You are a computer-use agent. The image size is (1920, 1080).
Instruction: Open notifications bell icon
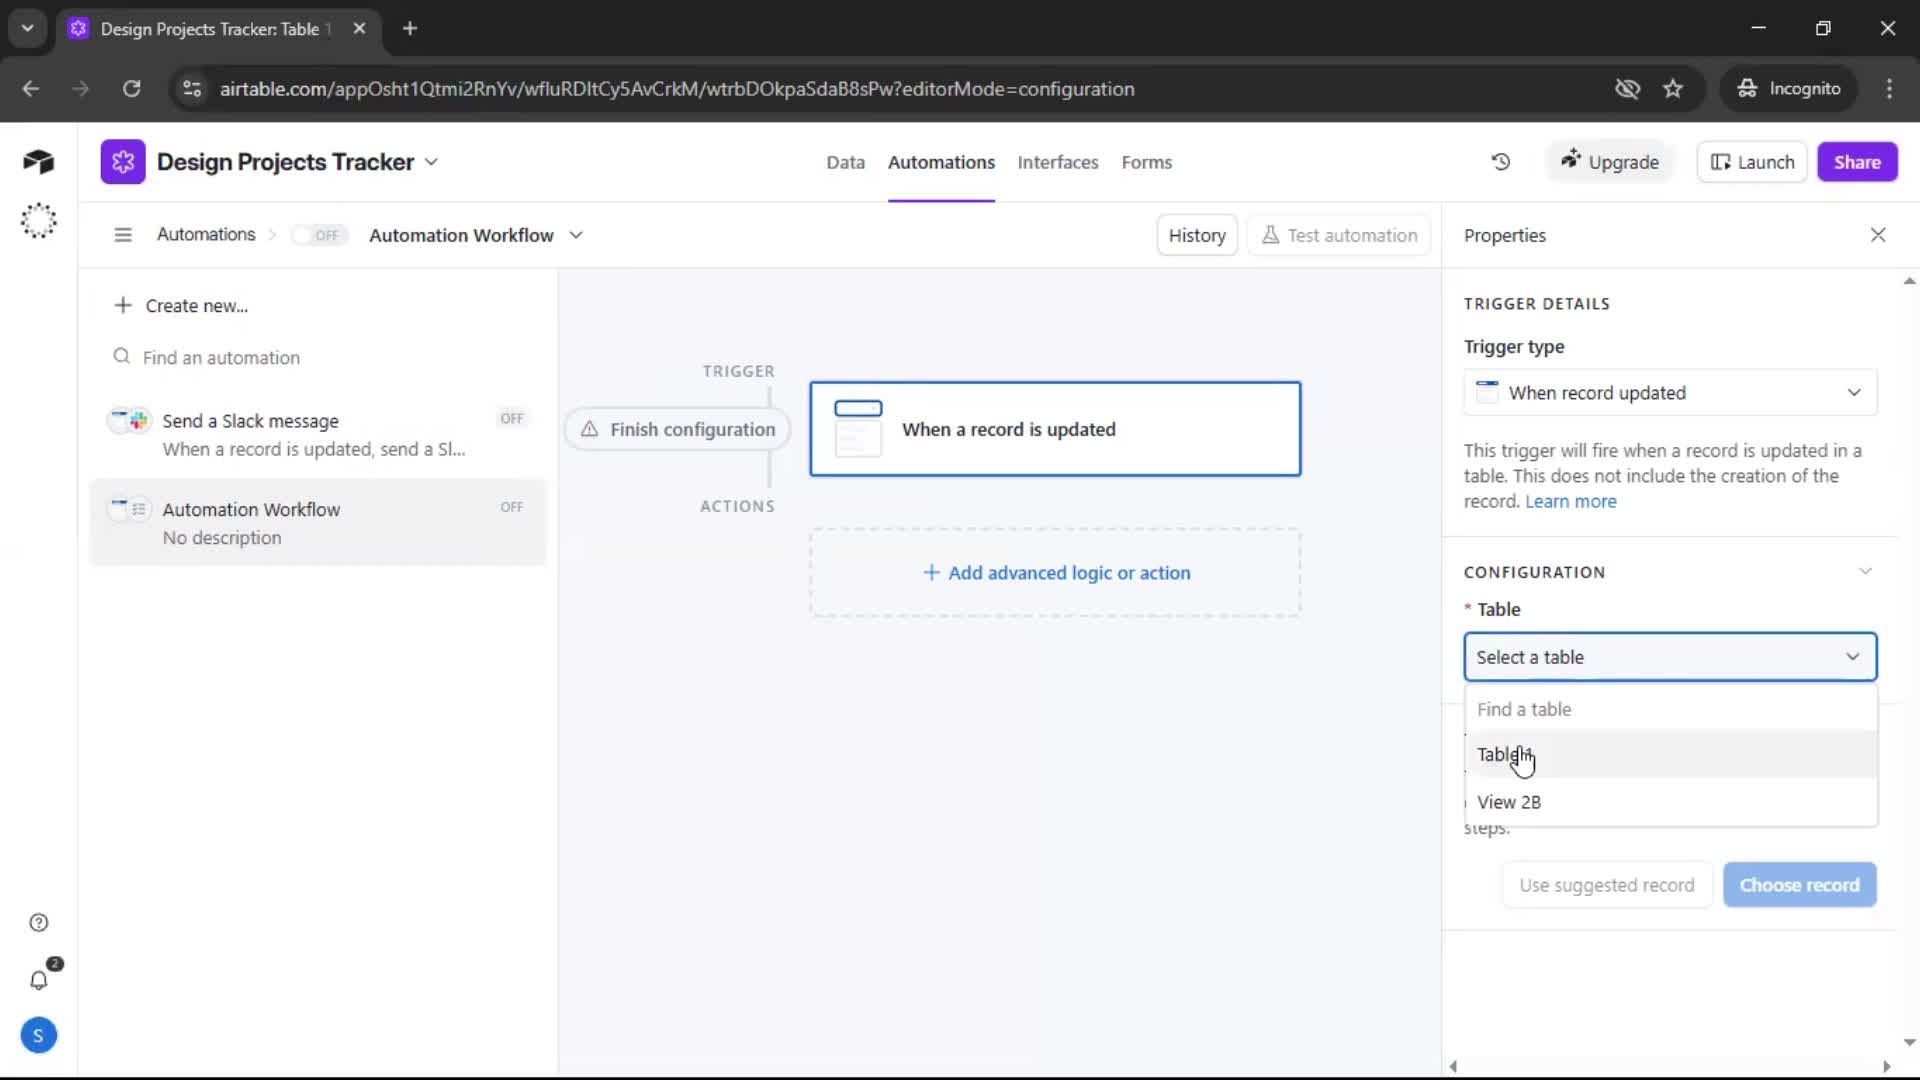point(38,980)
